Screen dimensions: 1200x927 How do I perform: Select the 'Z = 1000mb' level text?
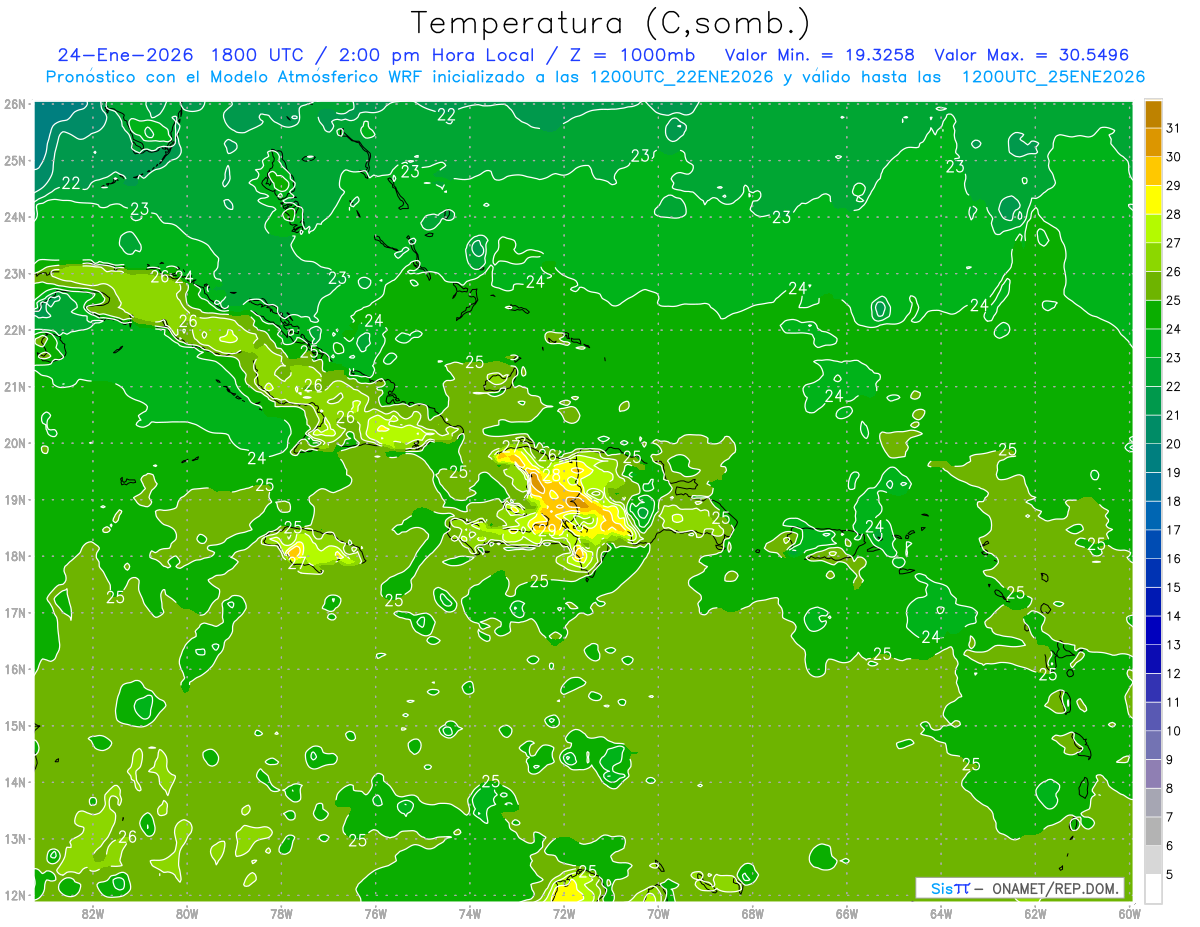[x=634, y=55]
